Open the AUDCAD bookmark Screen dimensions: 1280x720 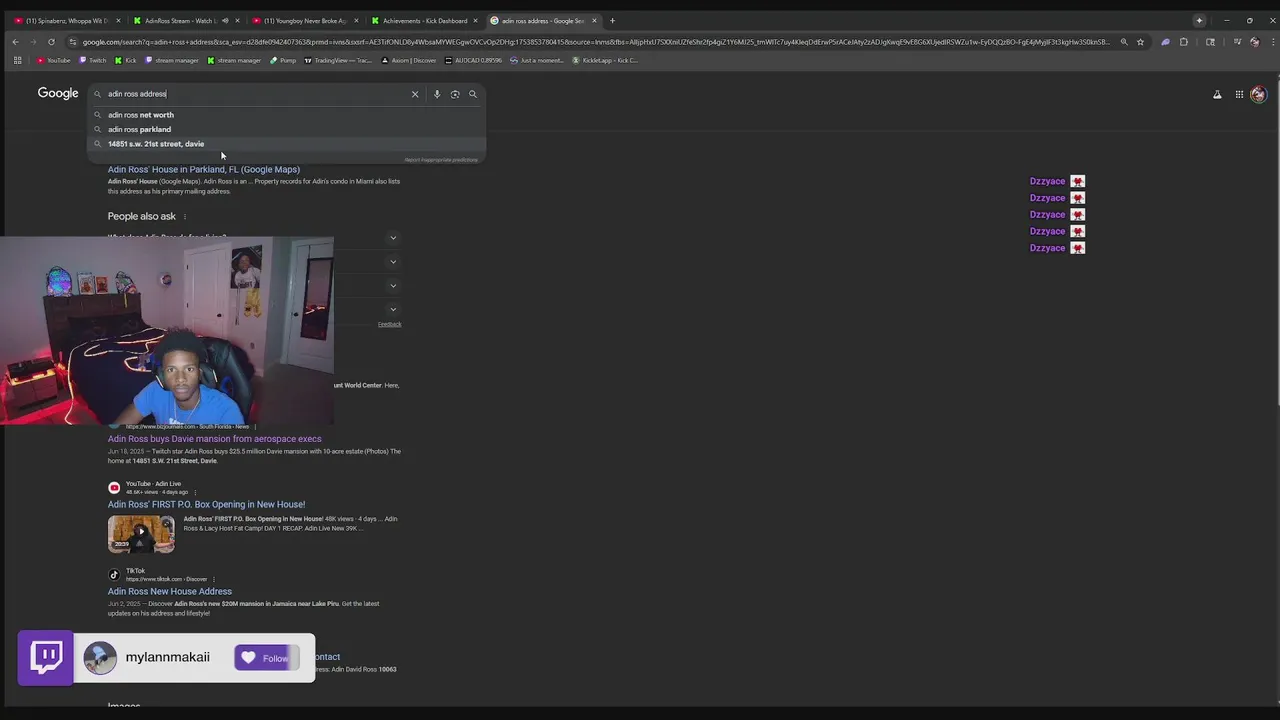point(474,60)
